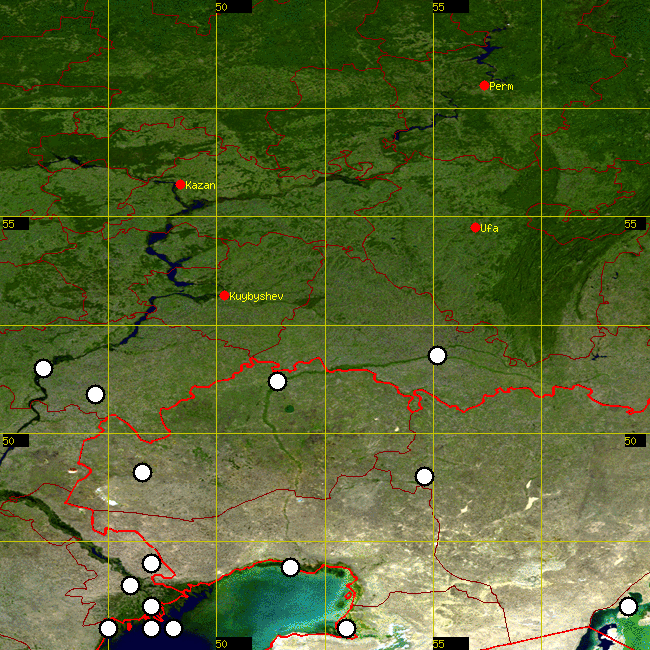Image resolution: width=650 pixels, height=650 pixels.
Task: Select the white marker just left of the 55 meridian below the 50 parallel
Action: (x=424, y=476)
